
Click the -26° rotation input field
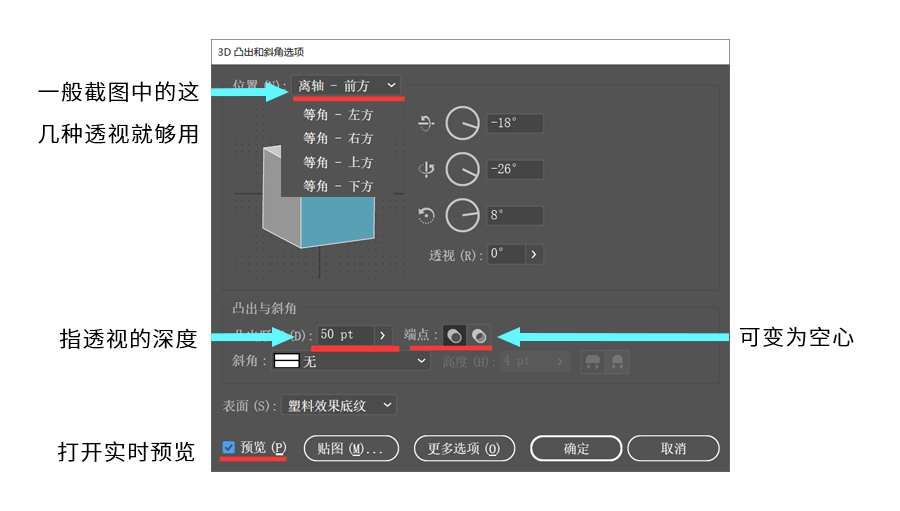coord(515,169)
